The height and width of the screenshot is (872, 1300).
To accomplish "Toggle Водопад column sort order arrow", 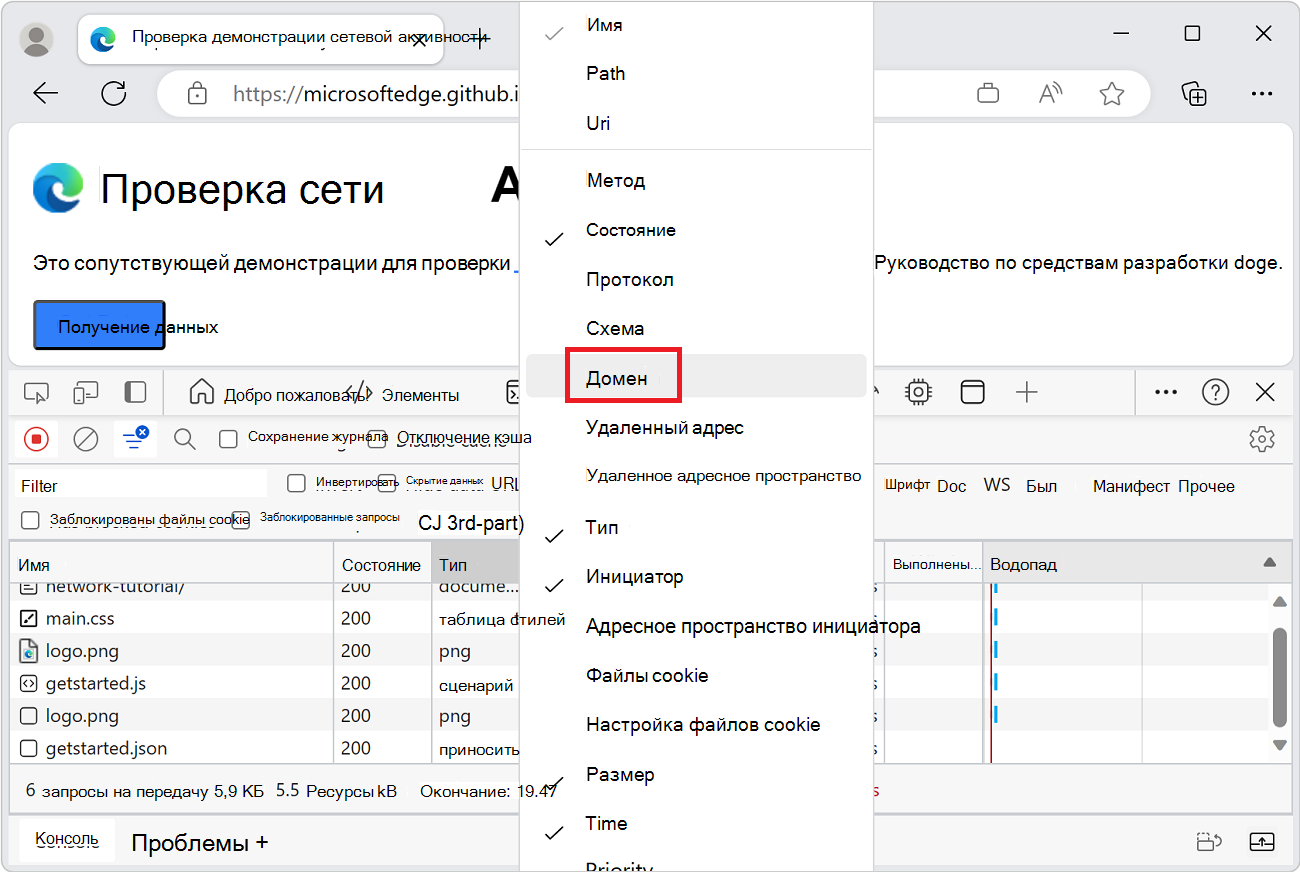I will [1269, 563].
